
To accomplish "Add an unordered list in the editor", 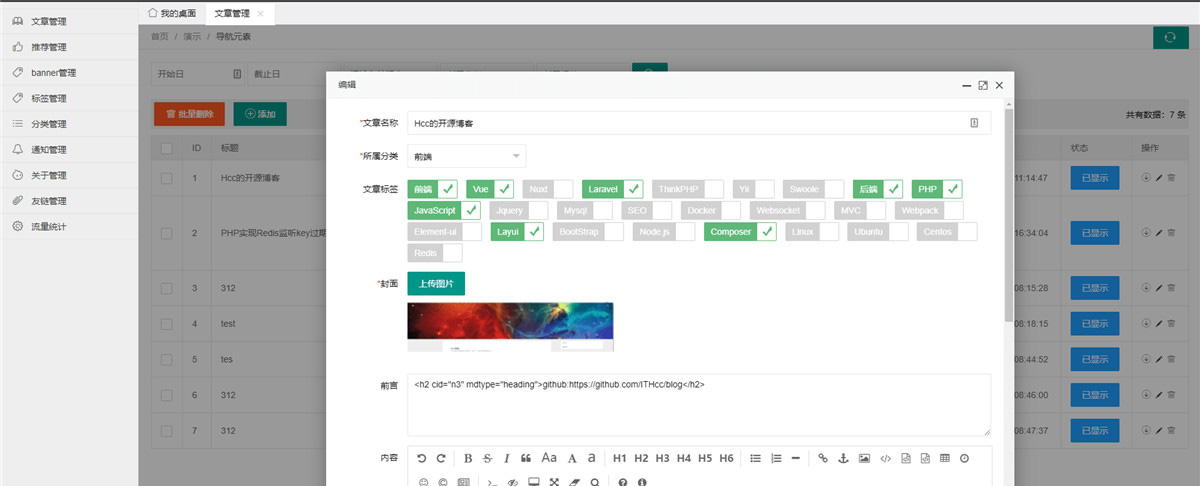I will point(756,458).
